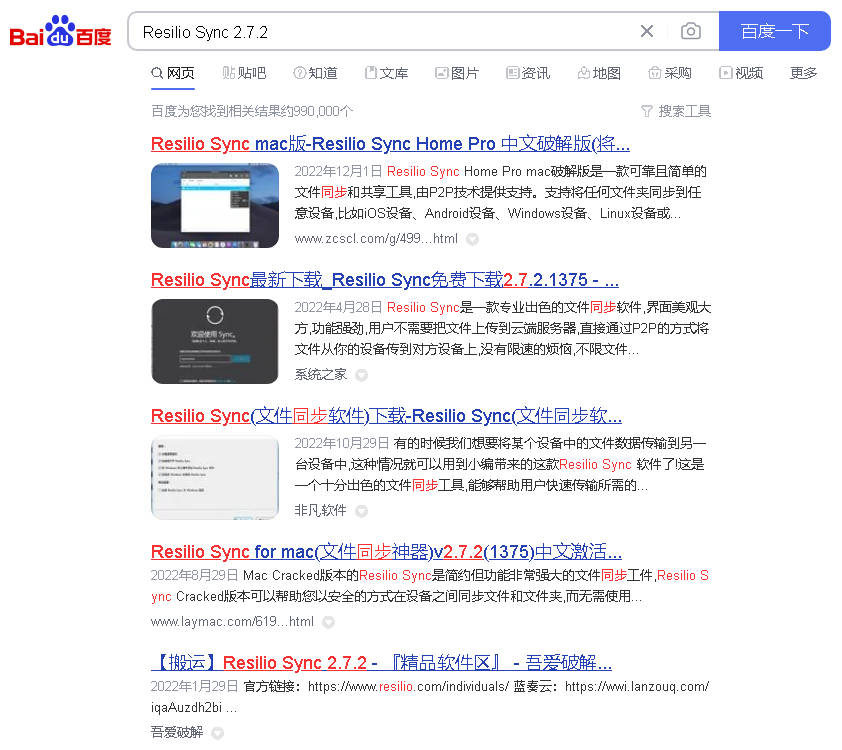Click the funnel icon beside 搜索工具
The width and height of the screenshot is (842, 750).
coord(647,111)
